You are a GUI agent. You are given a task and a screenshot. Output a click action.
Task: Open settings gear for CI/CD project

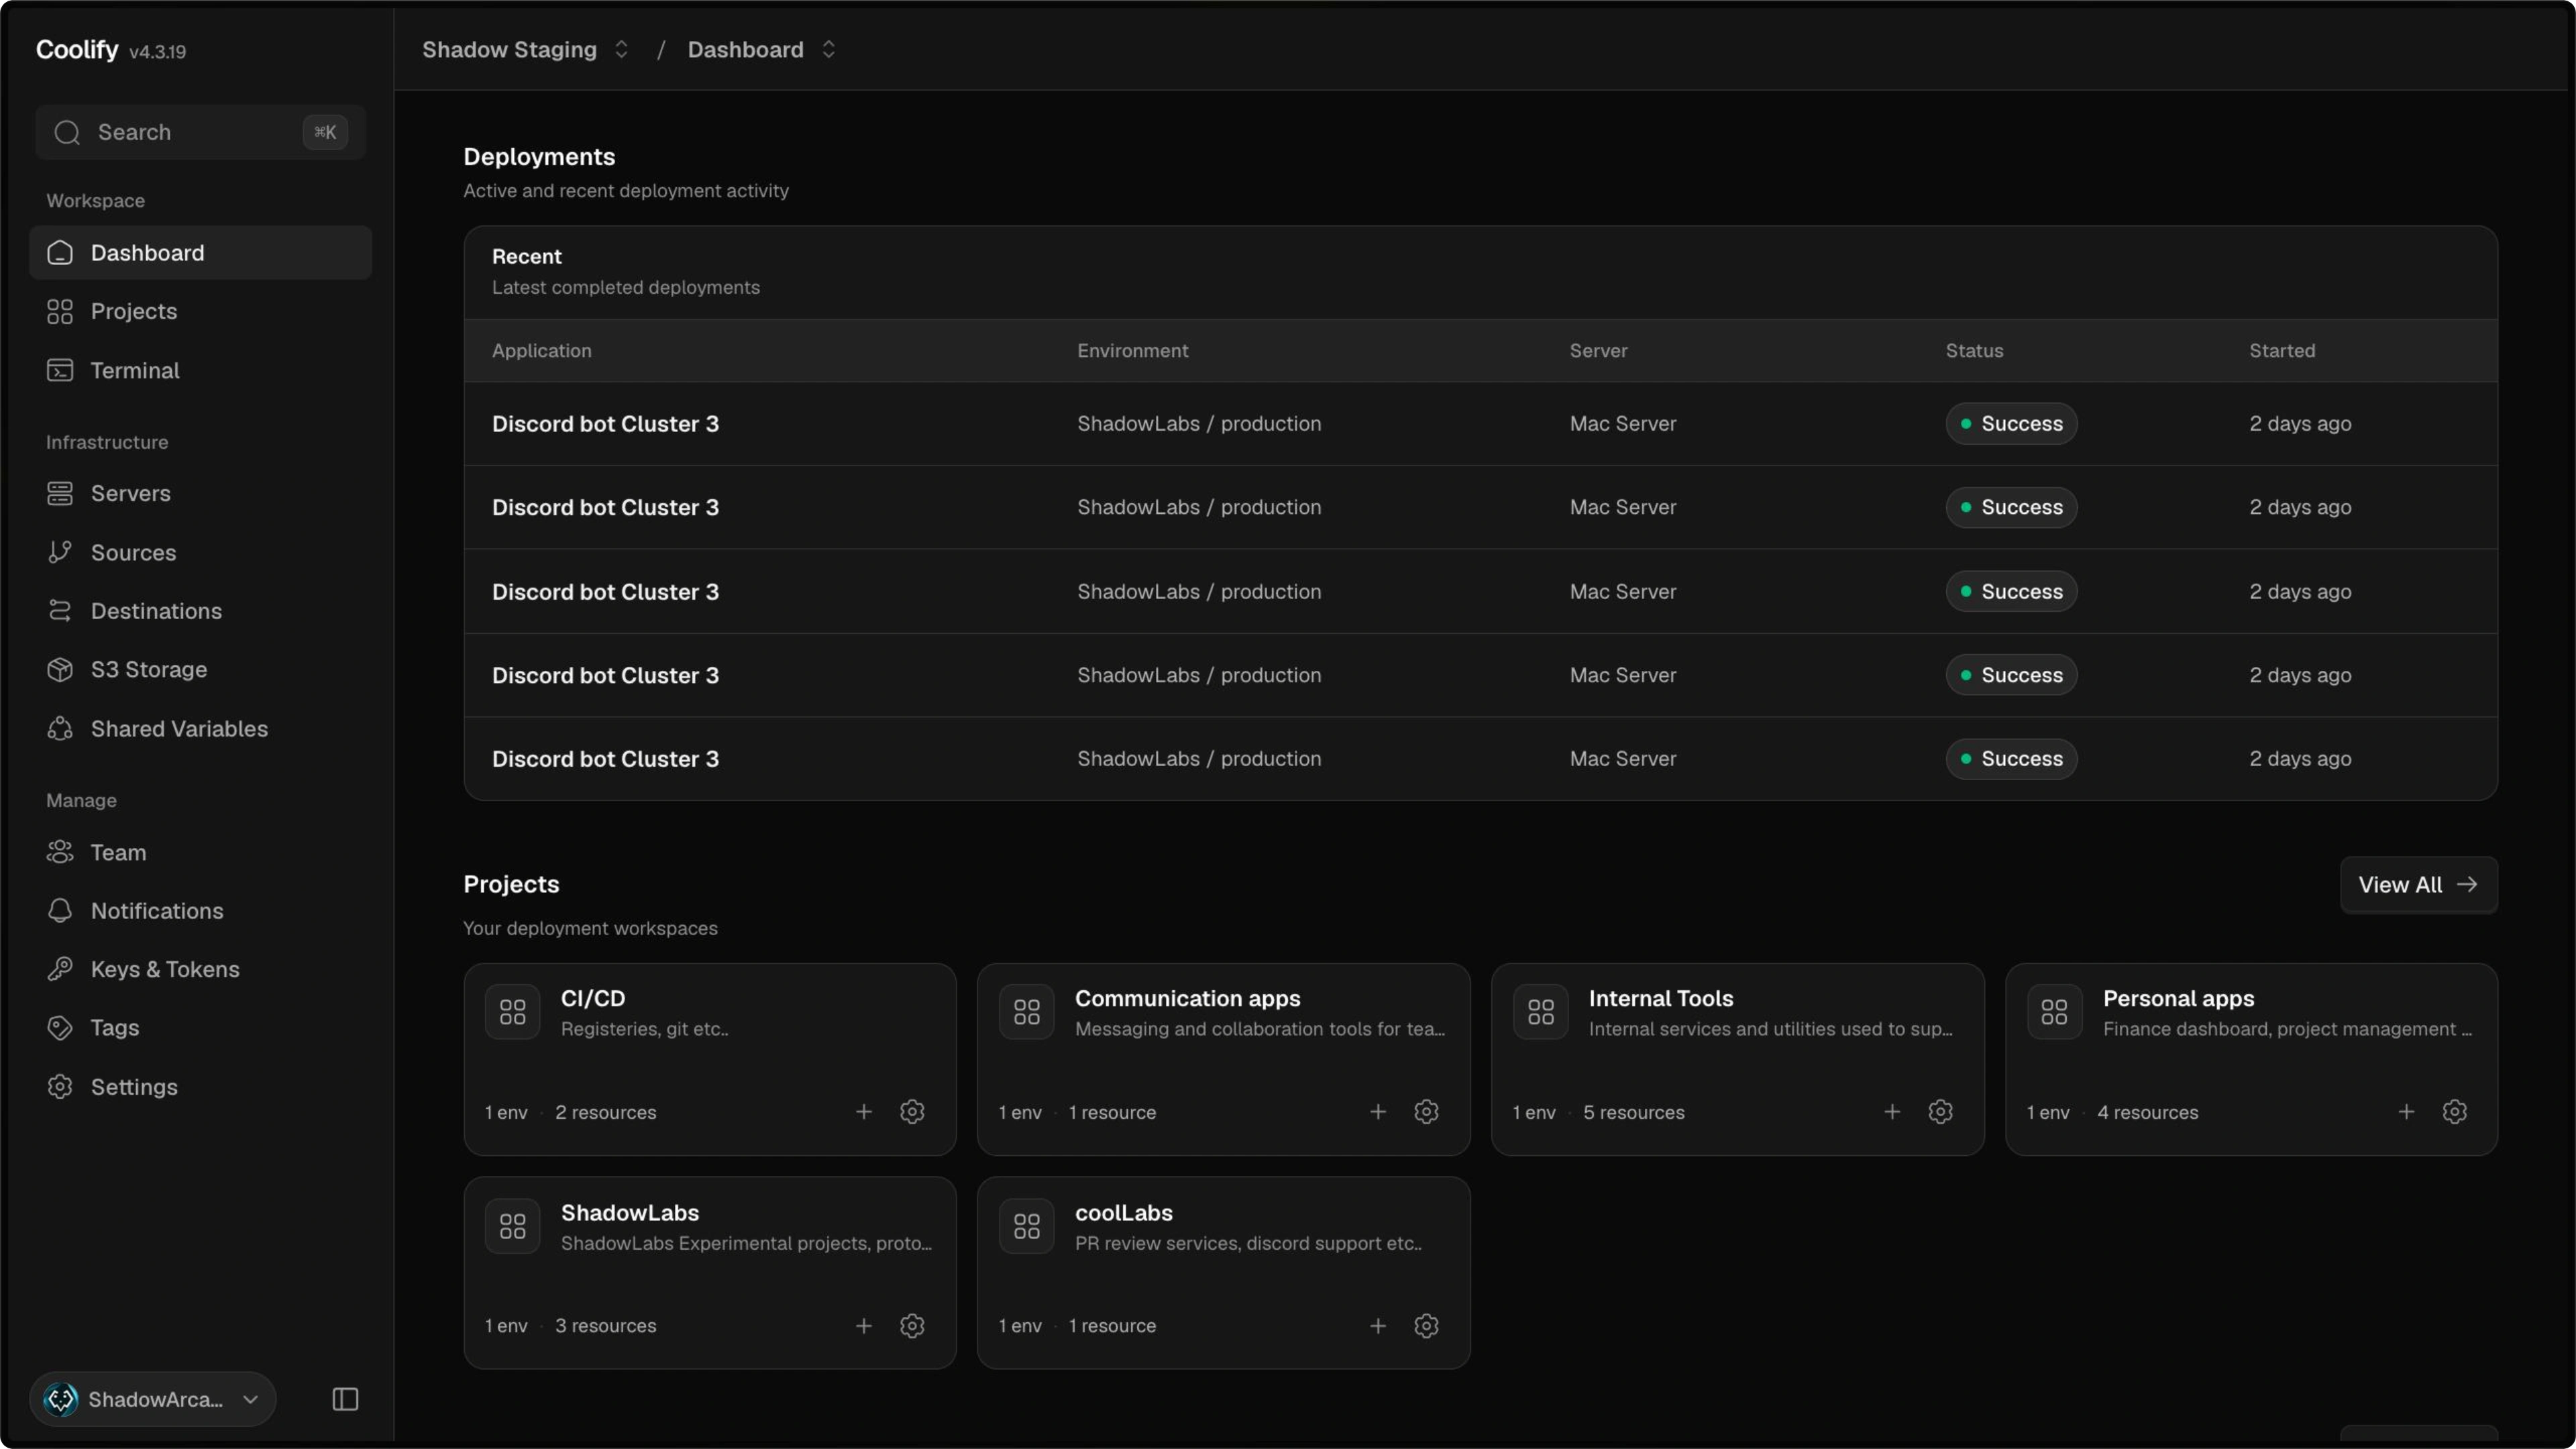point(912,1112)
